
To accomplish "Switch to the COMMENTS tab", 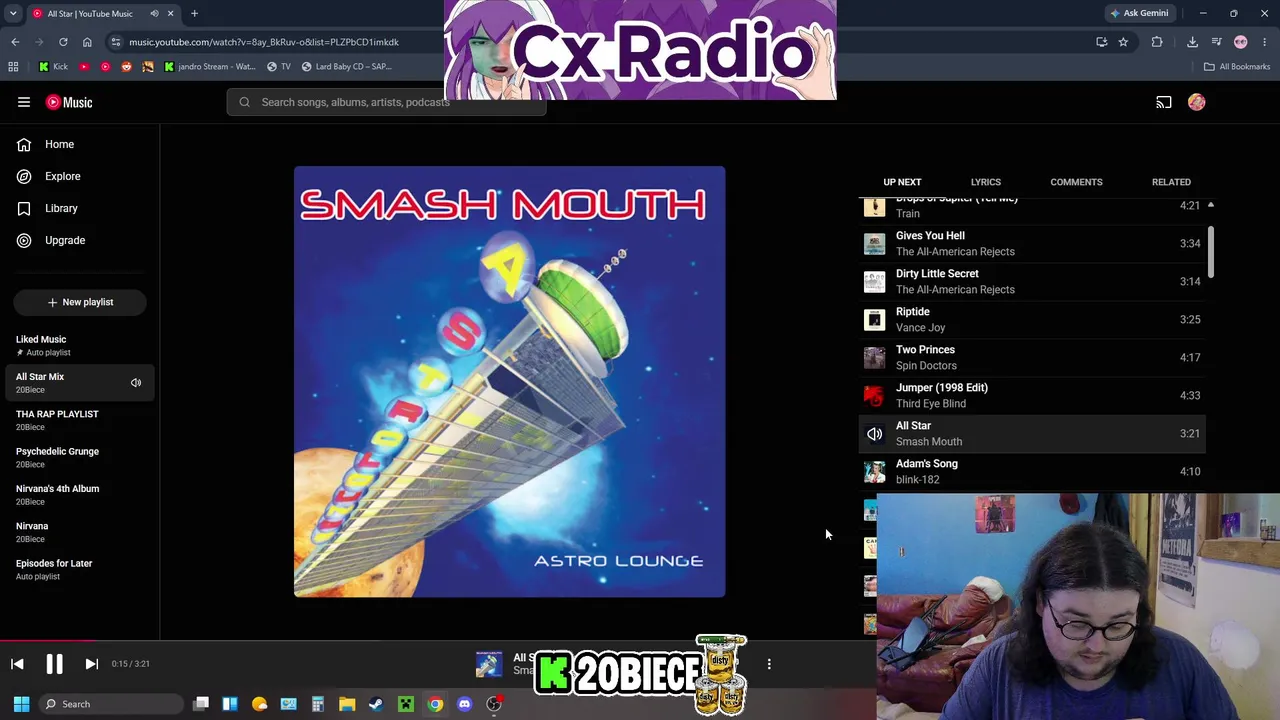I will 1076,182.
